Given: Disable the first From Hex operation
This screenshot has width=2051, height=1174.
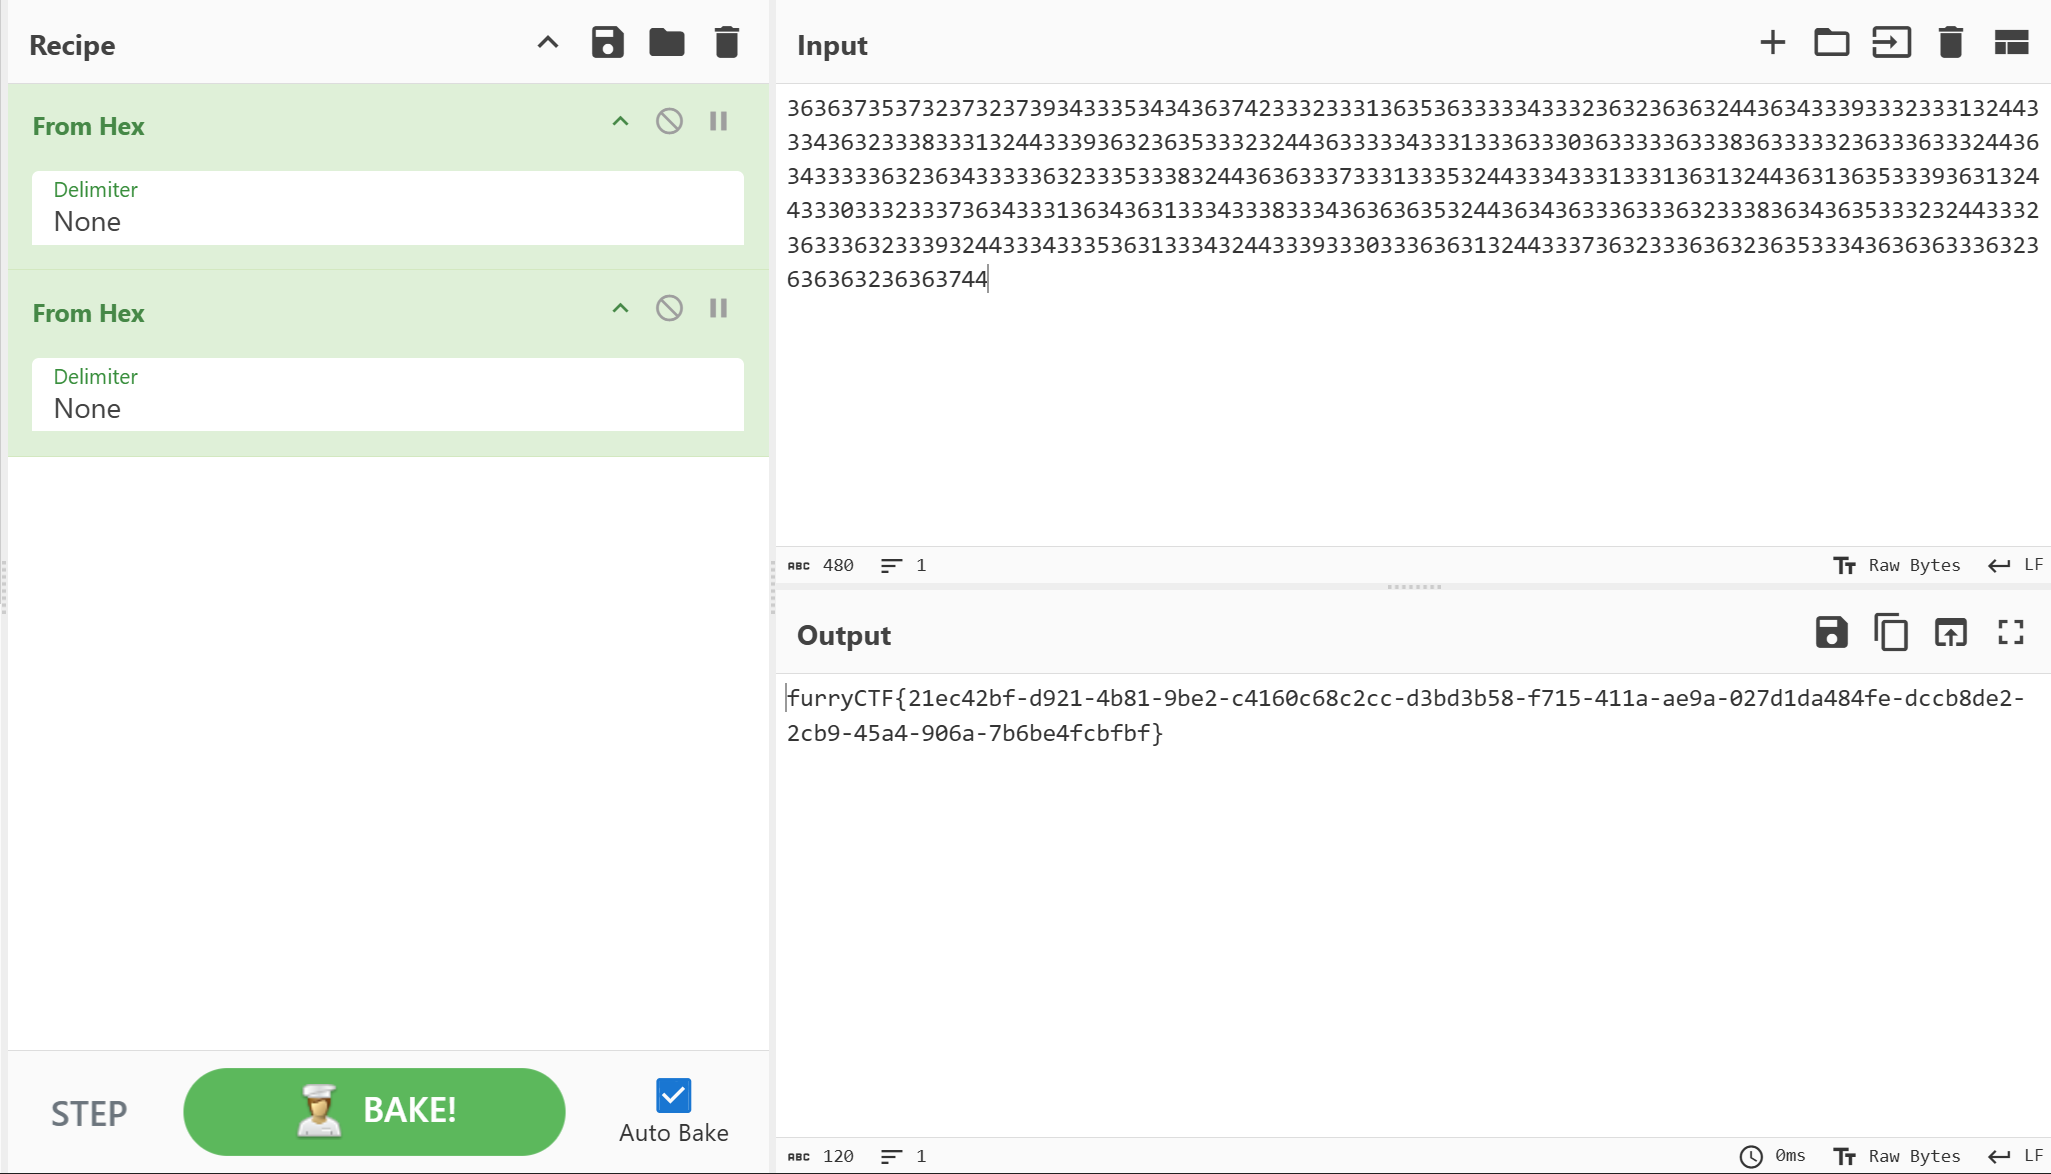Looking at the screenshot, I should pyautogui.click(x=669, y=122).
